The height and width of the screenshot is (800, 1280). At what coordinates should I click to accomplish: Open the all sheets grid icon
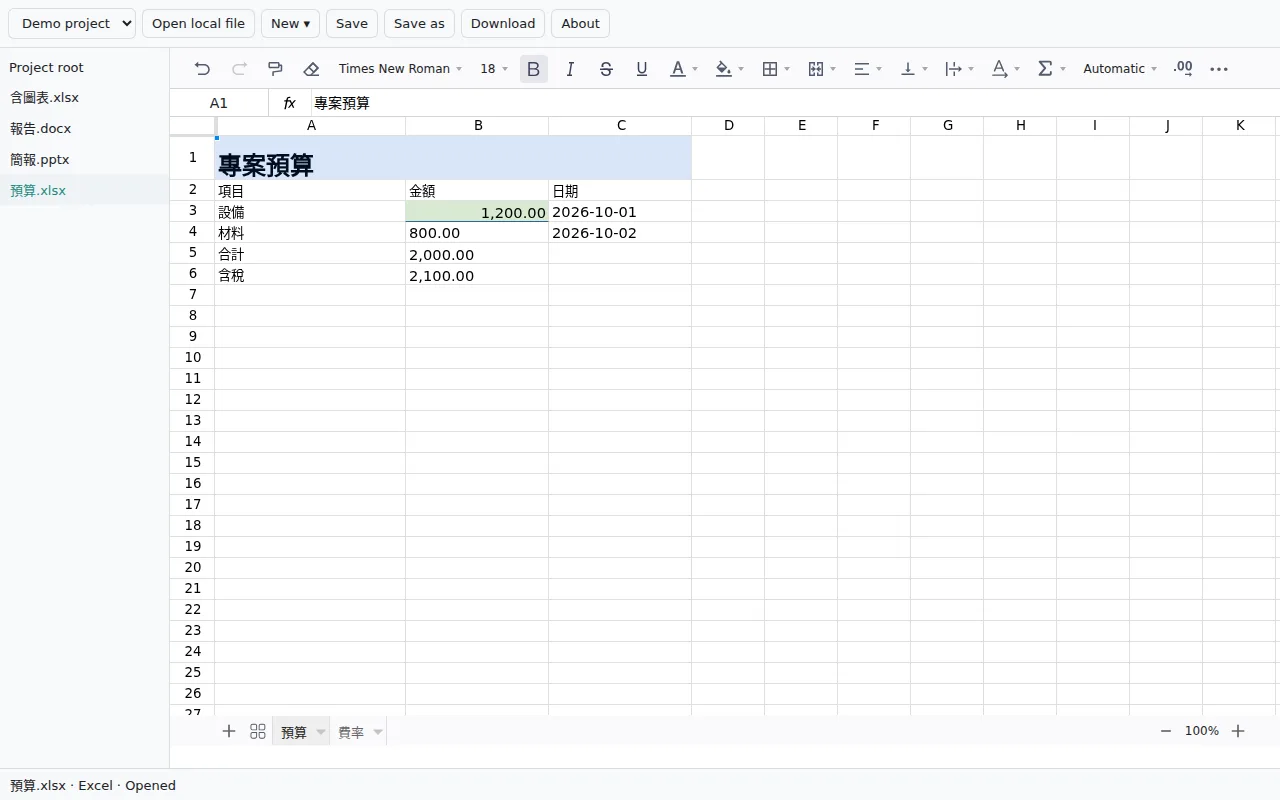coord(258,732)
